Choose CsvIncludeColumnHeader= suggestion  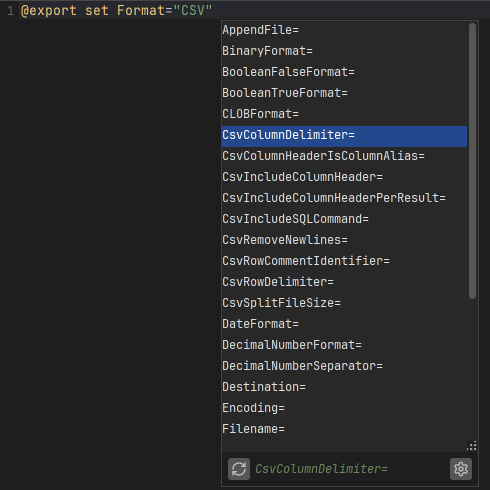click(x=344, y=177)
